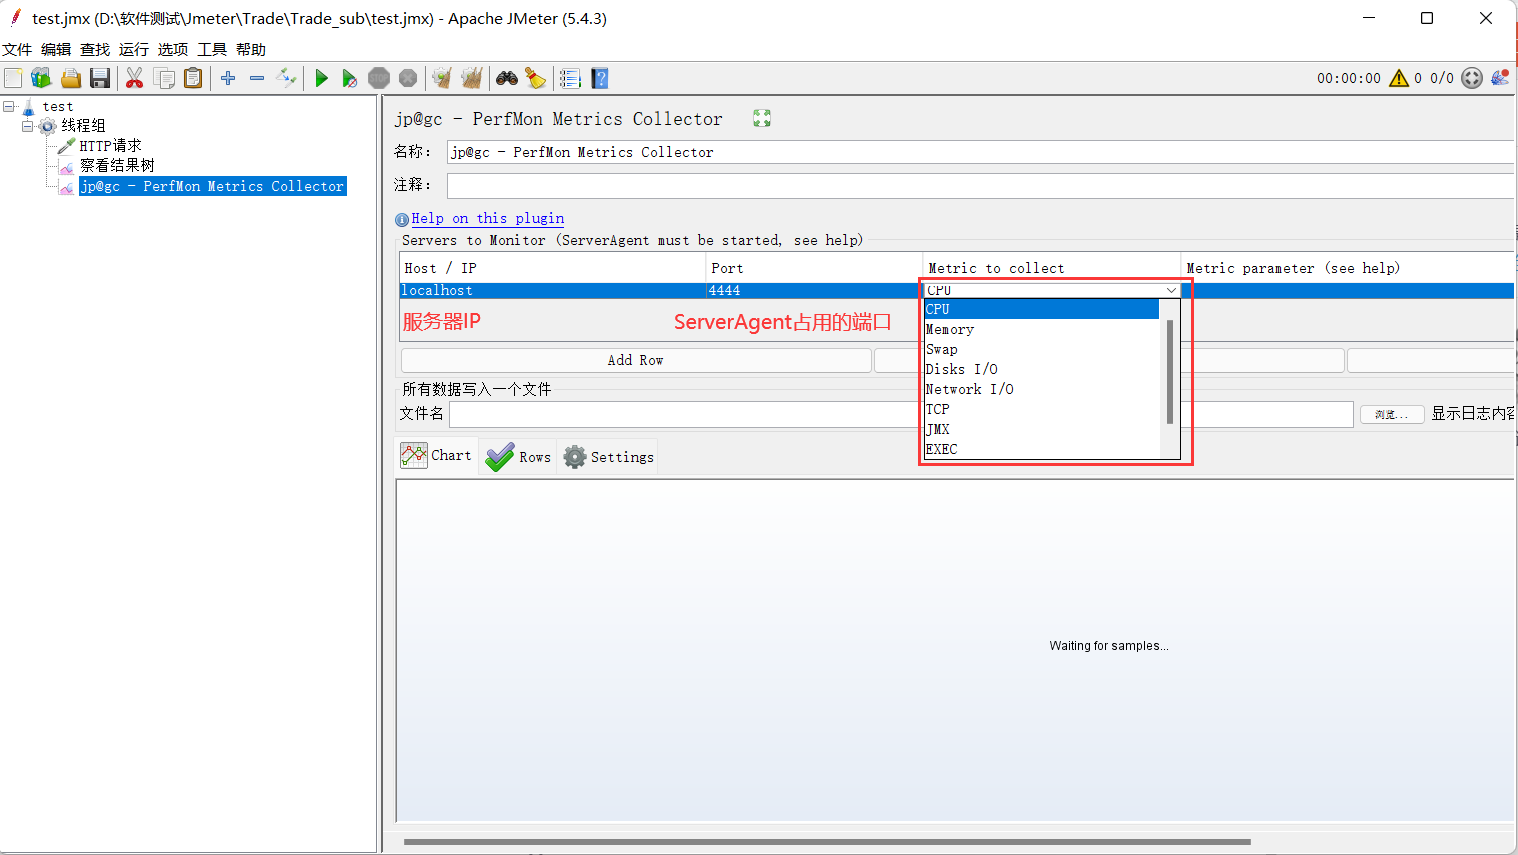View the JMeter log via warning triangle

pos(1398,78)
